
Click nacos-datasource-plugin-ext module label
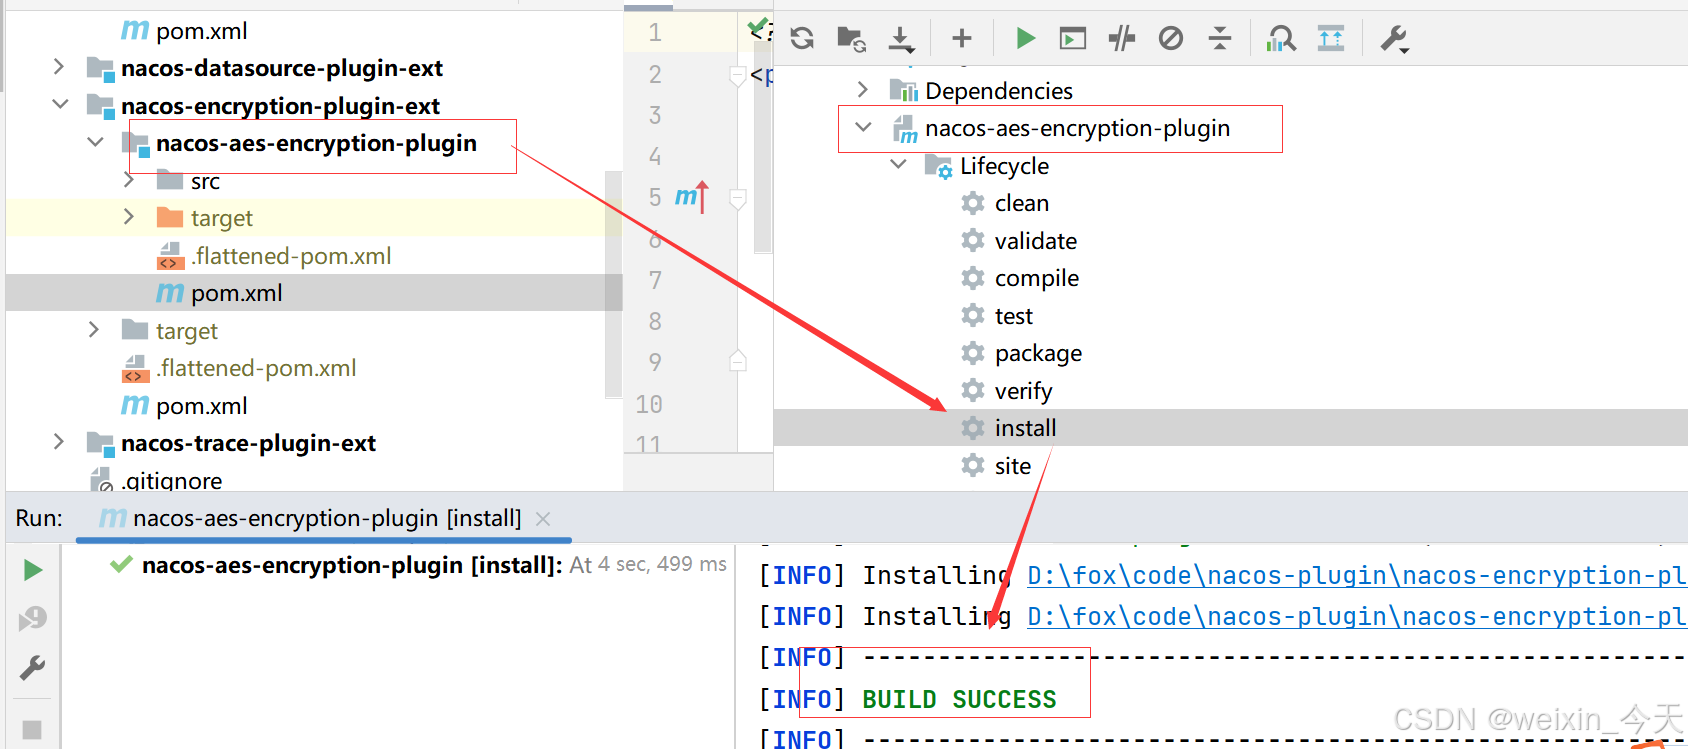point(282,68)
